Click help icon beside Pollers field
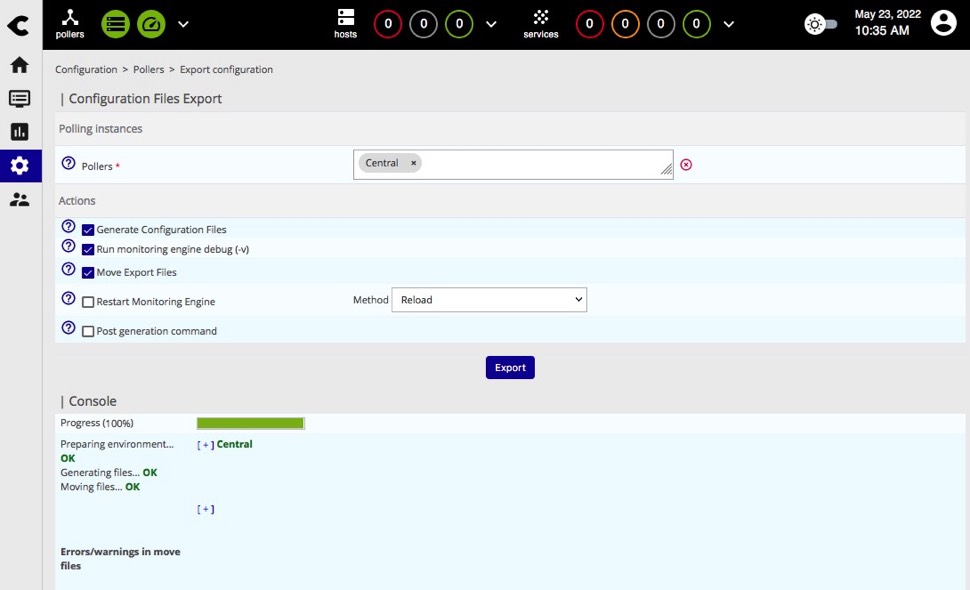The height and width of the screenshot is (590, 970). pos(68,164)
